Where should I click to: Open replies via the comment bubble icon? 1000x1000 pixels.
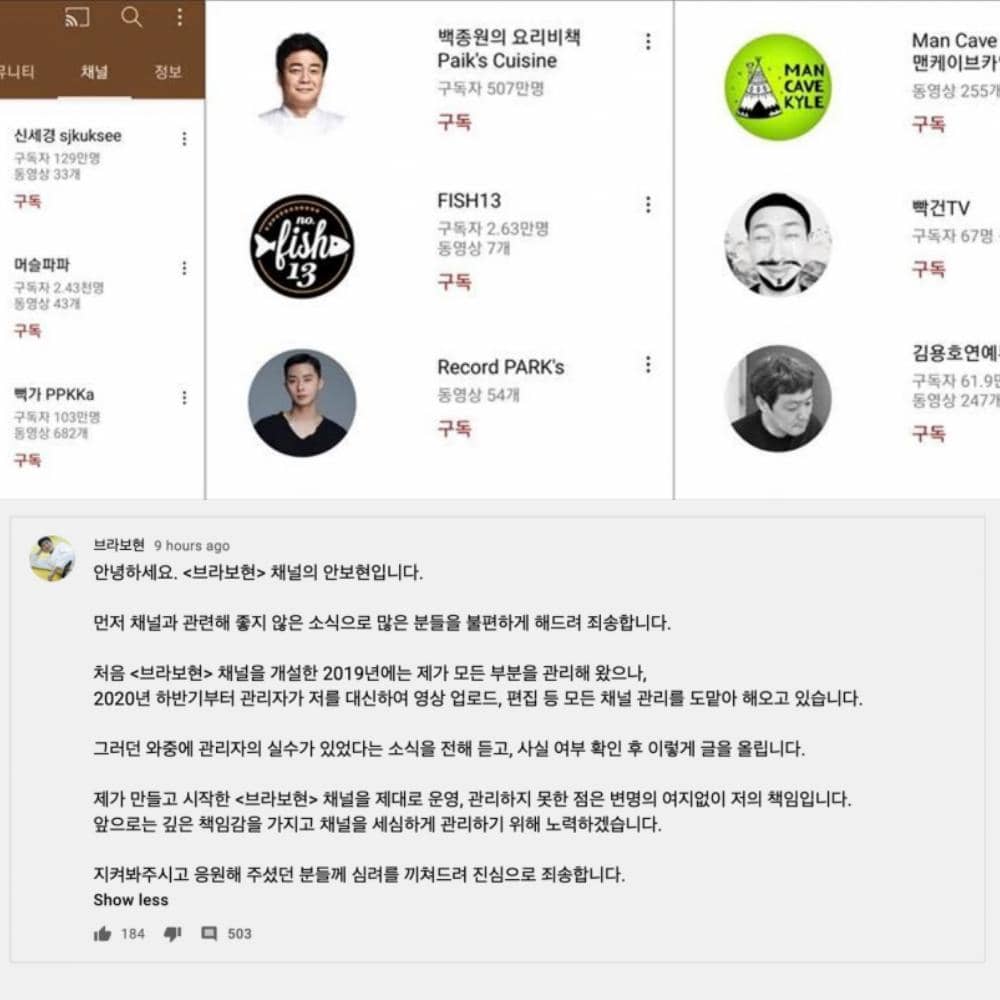tap(209, 934)
